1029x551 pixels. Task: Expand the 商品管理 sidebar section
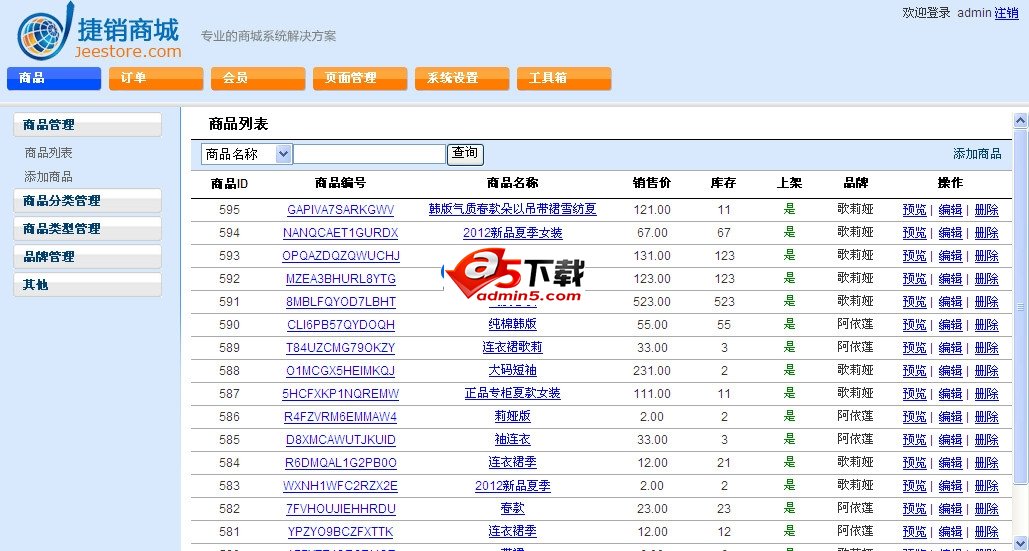pyautogui.click(x=87, y=125)
